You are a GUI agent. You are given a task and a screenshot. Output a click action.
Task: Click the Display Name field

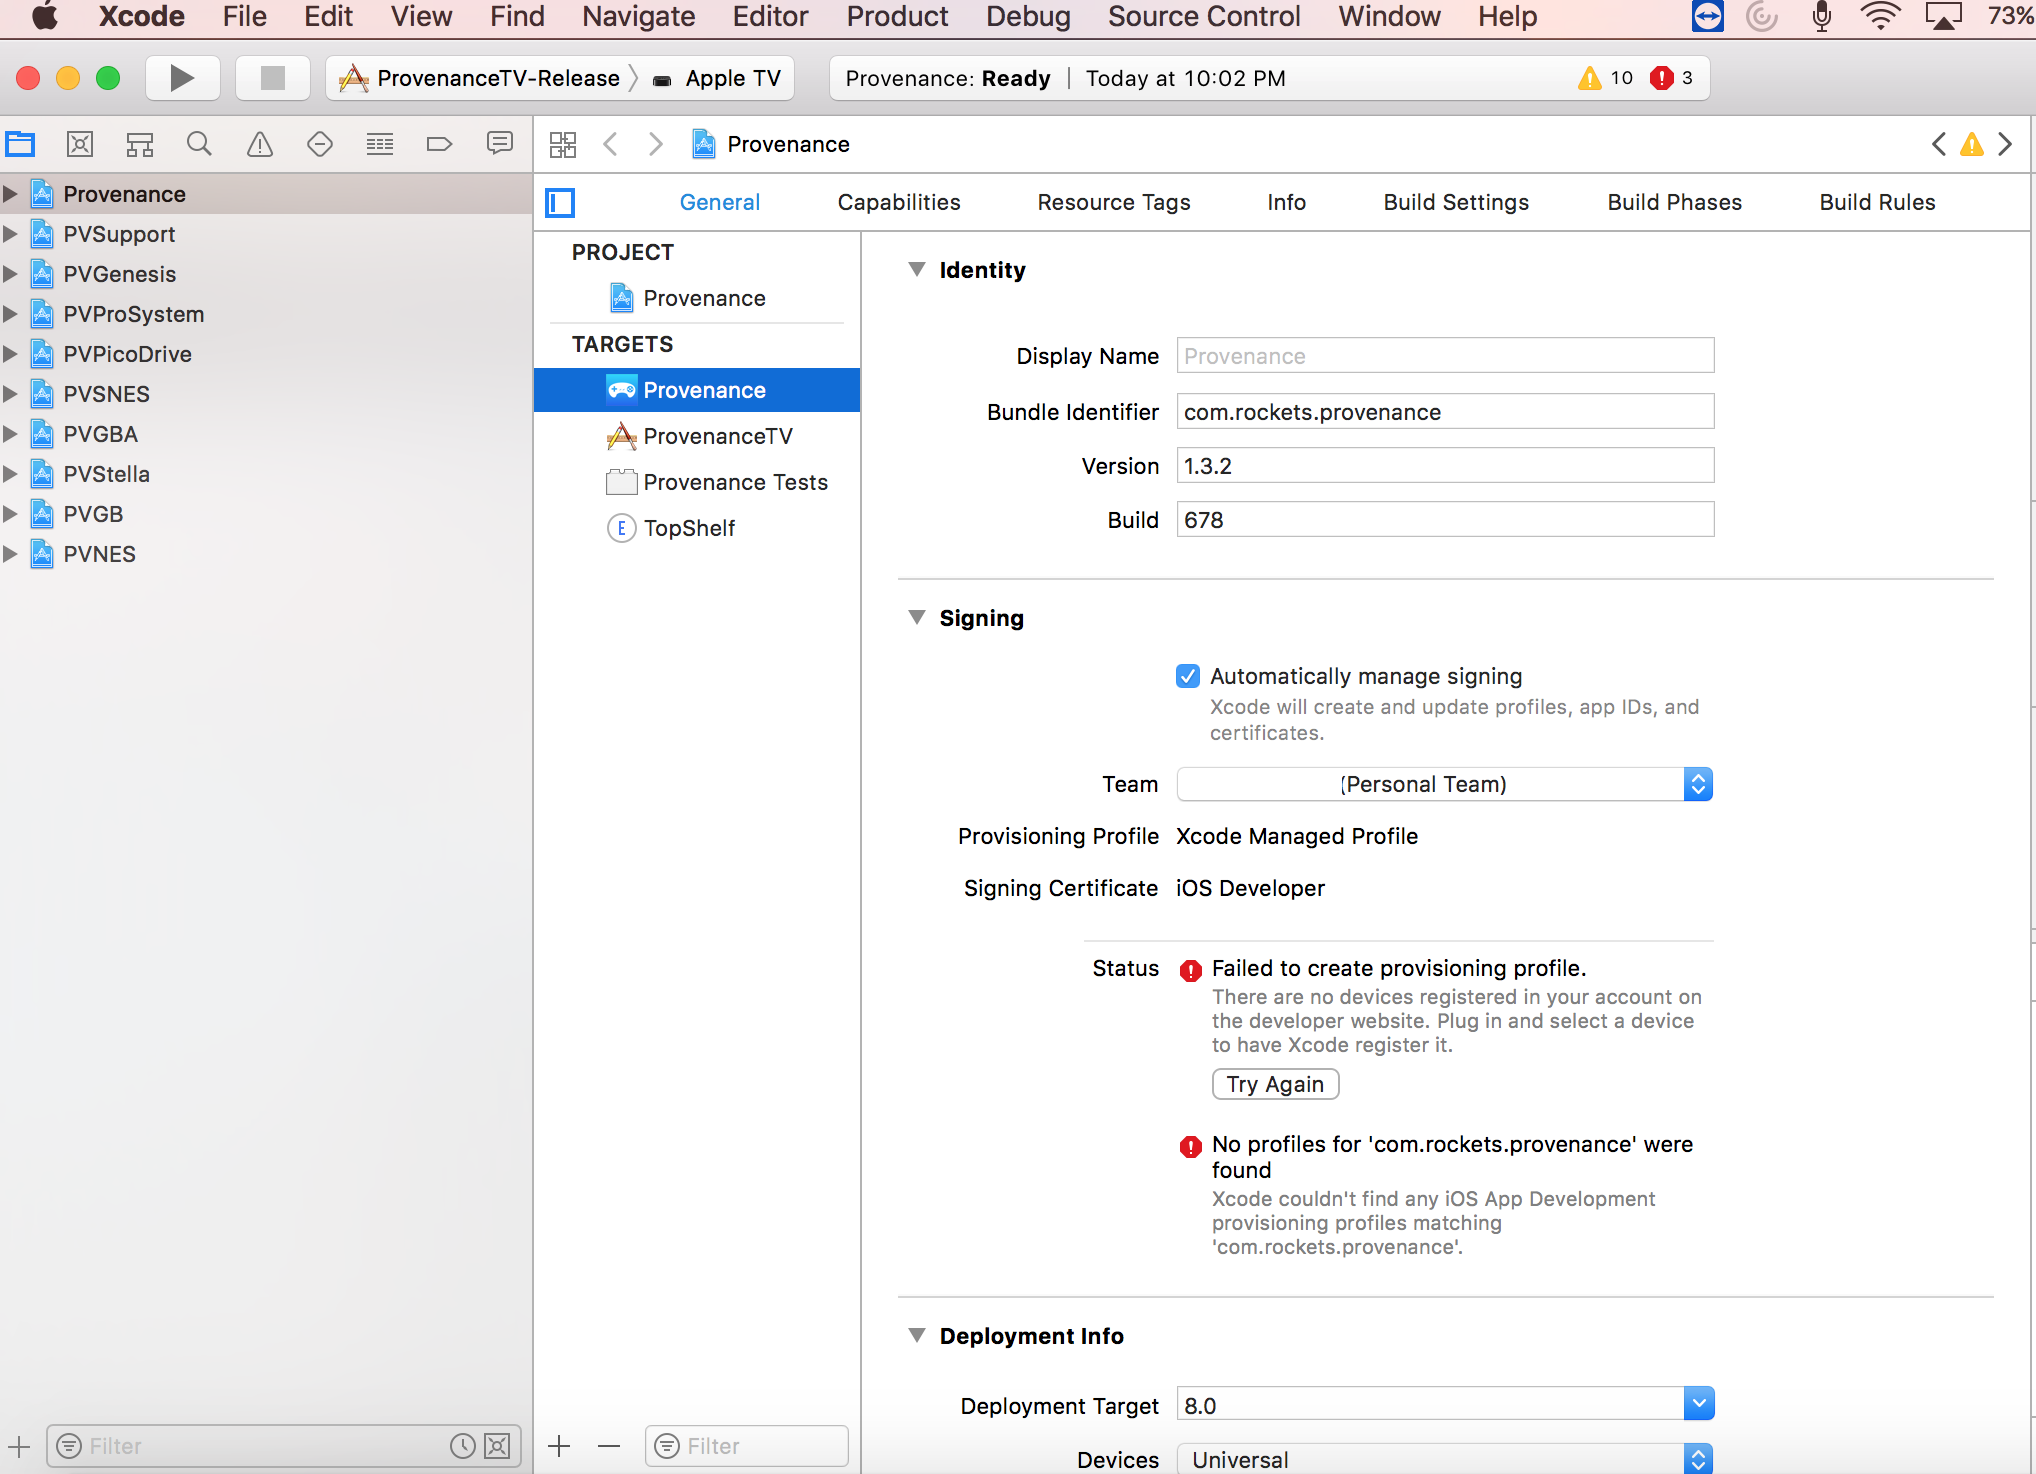click(x=1445, y=355)
